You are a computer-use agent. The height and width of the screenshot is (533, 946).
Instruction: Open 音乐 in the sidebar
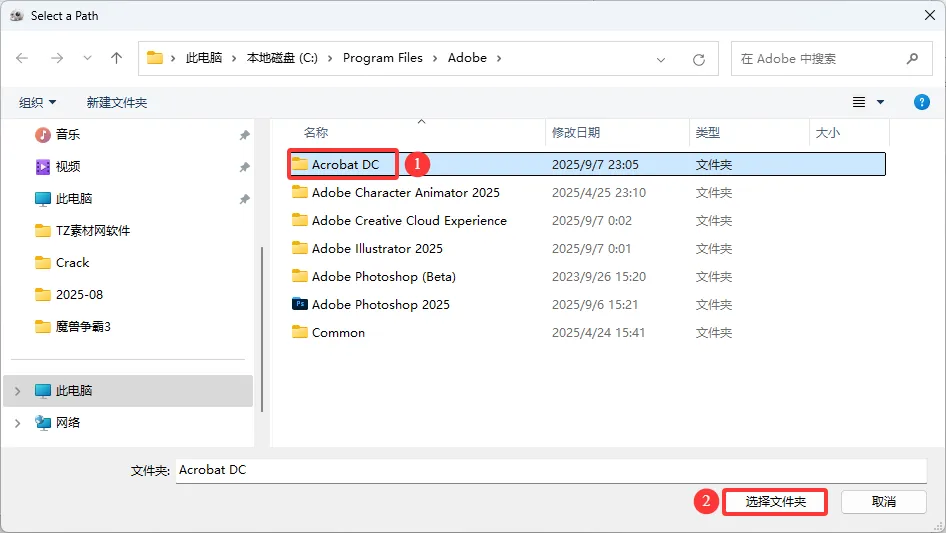pos(68,135)
